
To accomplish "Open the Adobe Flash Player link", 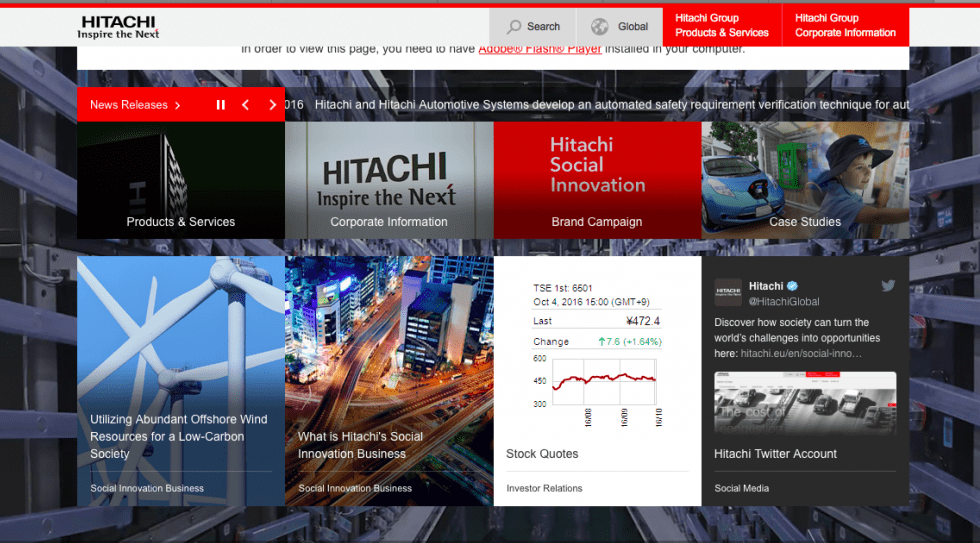I will coord(539,48).
